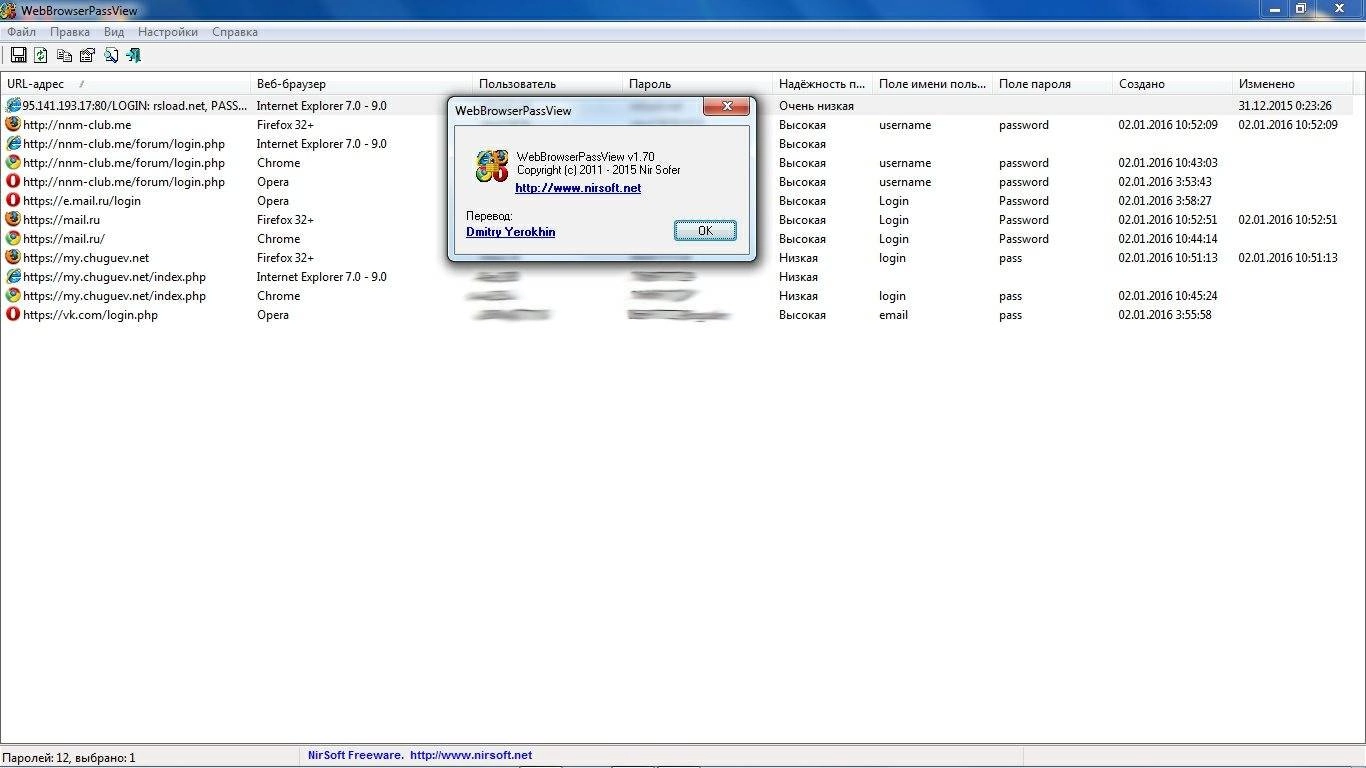The image size is (1366, 768).
Task: Click the Internet Explorer icon of nnm-club.me/forum/login.php
Action: 13,143
